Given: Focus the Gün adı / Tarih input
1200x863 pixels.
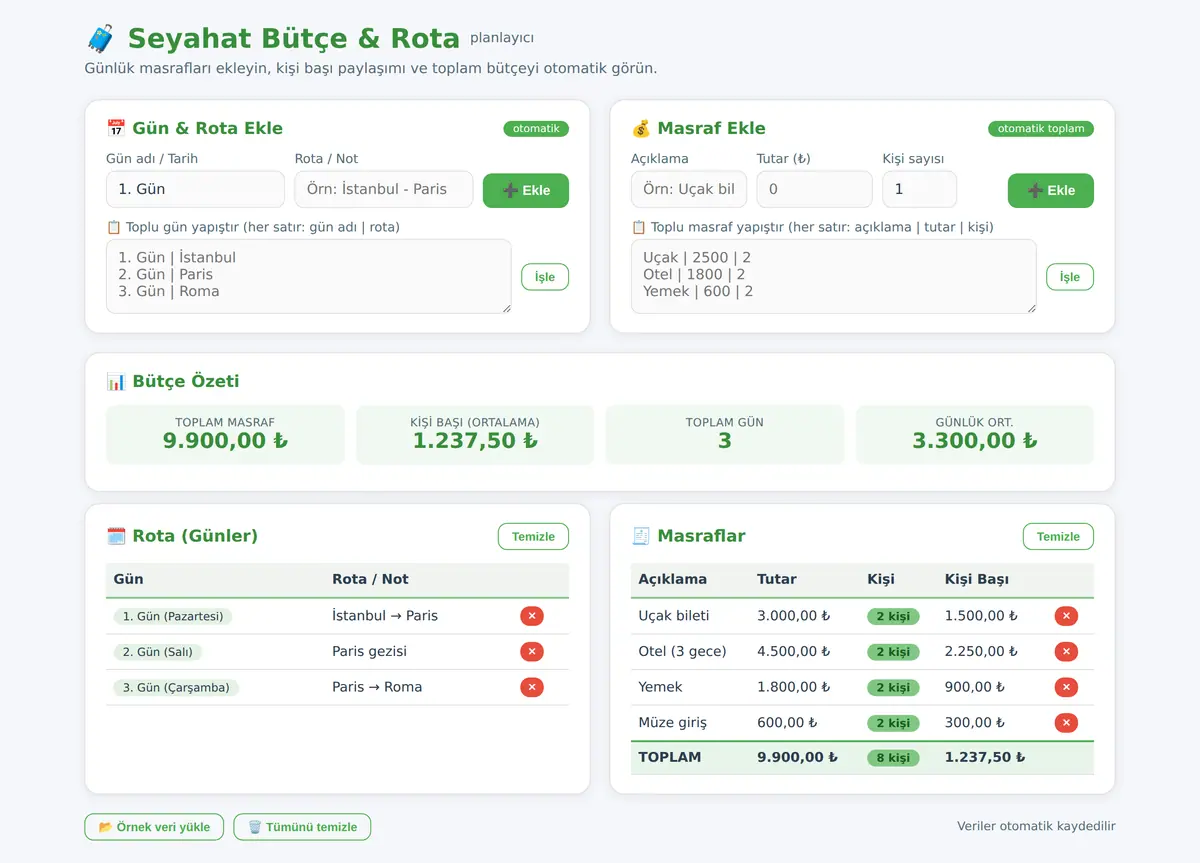Looking at the screenshot, I should (x=195, y=189).
